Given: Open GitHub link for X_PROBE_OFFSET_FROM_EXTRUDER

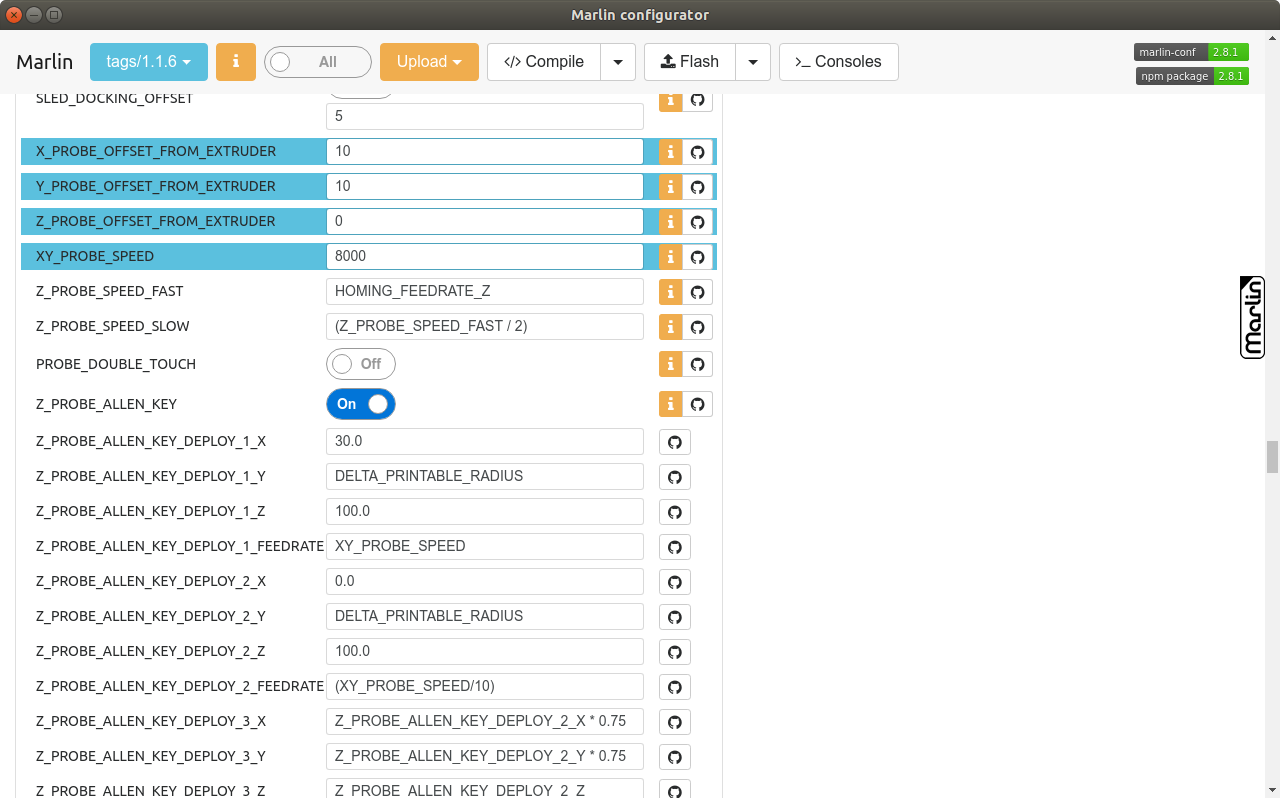Looking at the screenshot, I should pos(698,152).
